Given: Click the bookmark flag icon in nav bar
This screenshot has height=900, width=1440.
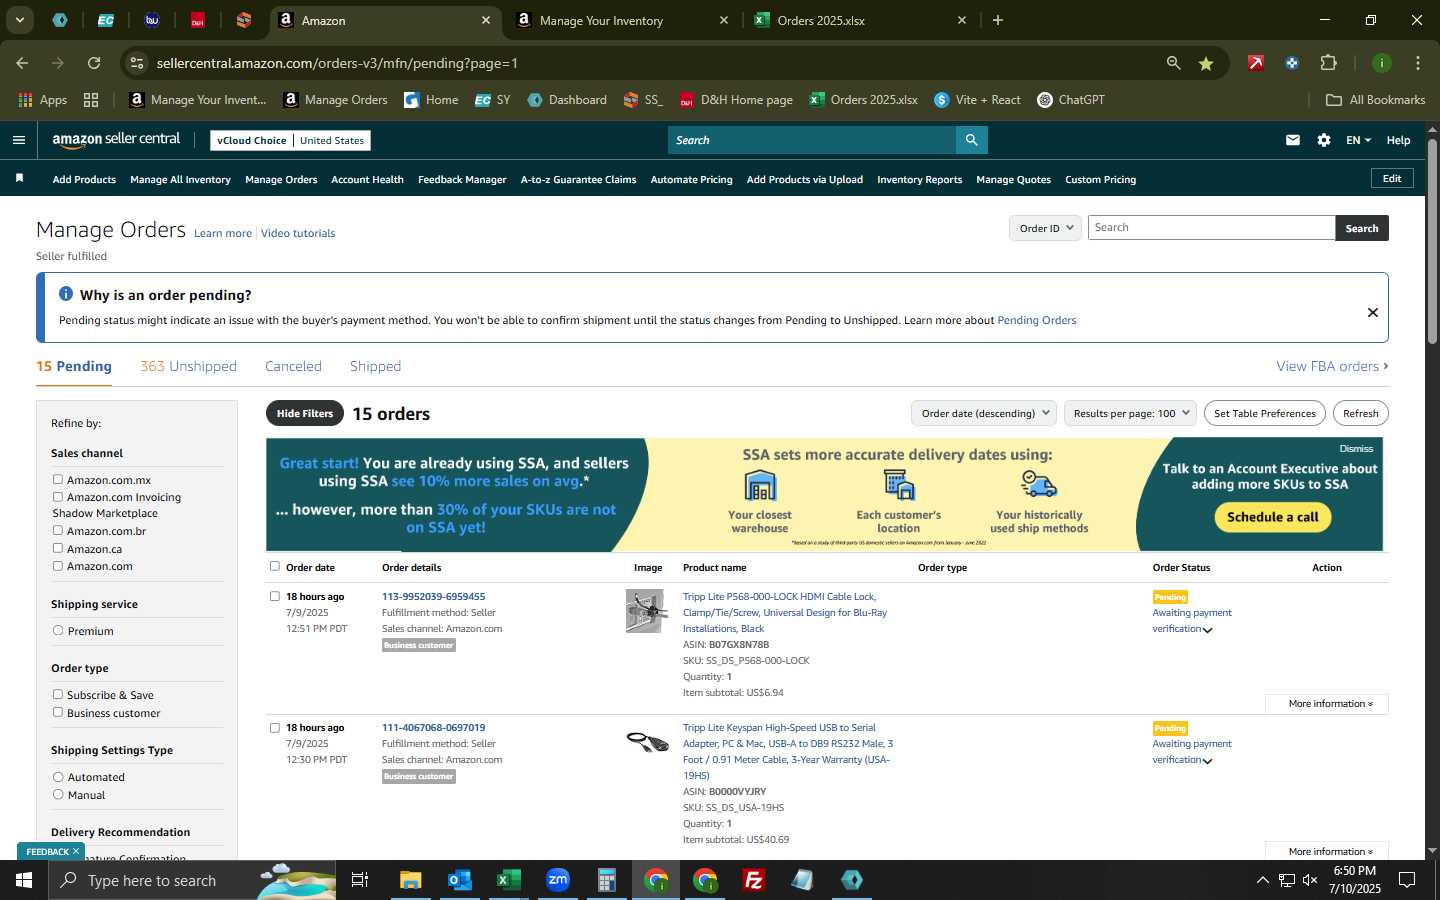Looking at the screenshot, I should click(x=19, y=179).
